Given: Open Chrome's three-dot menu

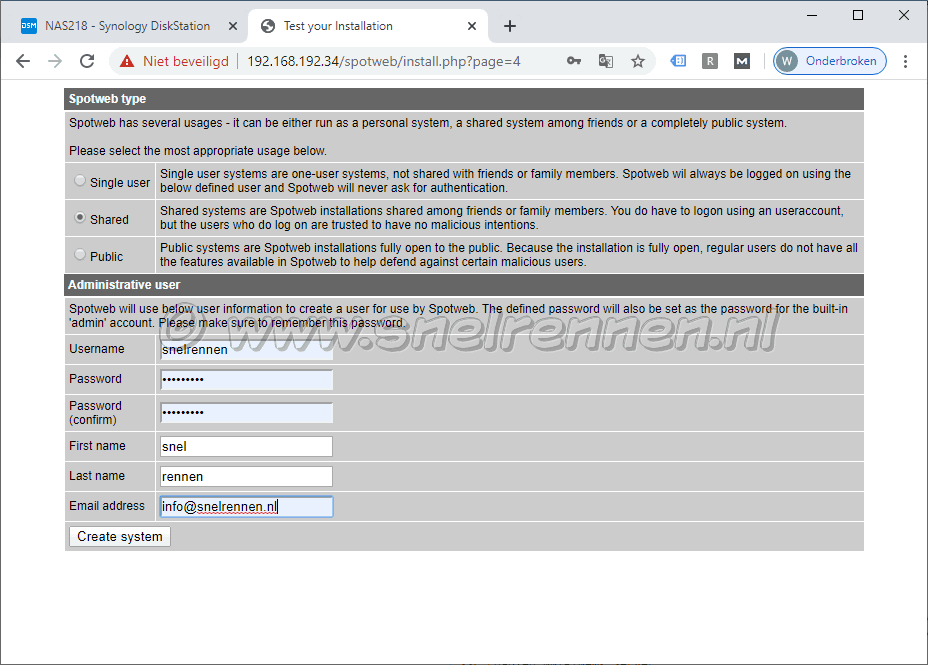Looking at the screenshot, I should coord(905,61).
